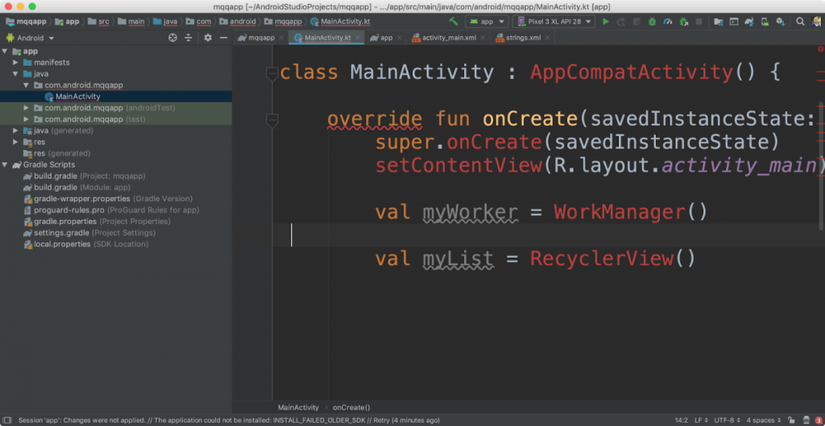The image size is (825, 426).
Task: Open the app run configuration dropdown
Action: [x=487, y=21]
